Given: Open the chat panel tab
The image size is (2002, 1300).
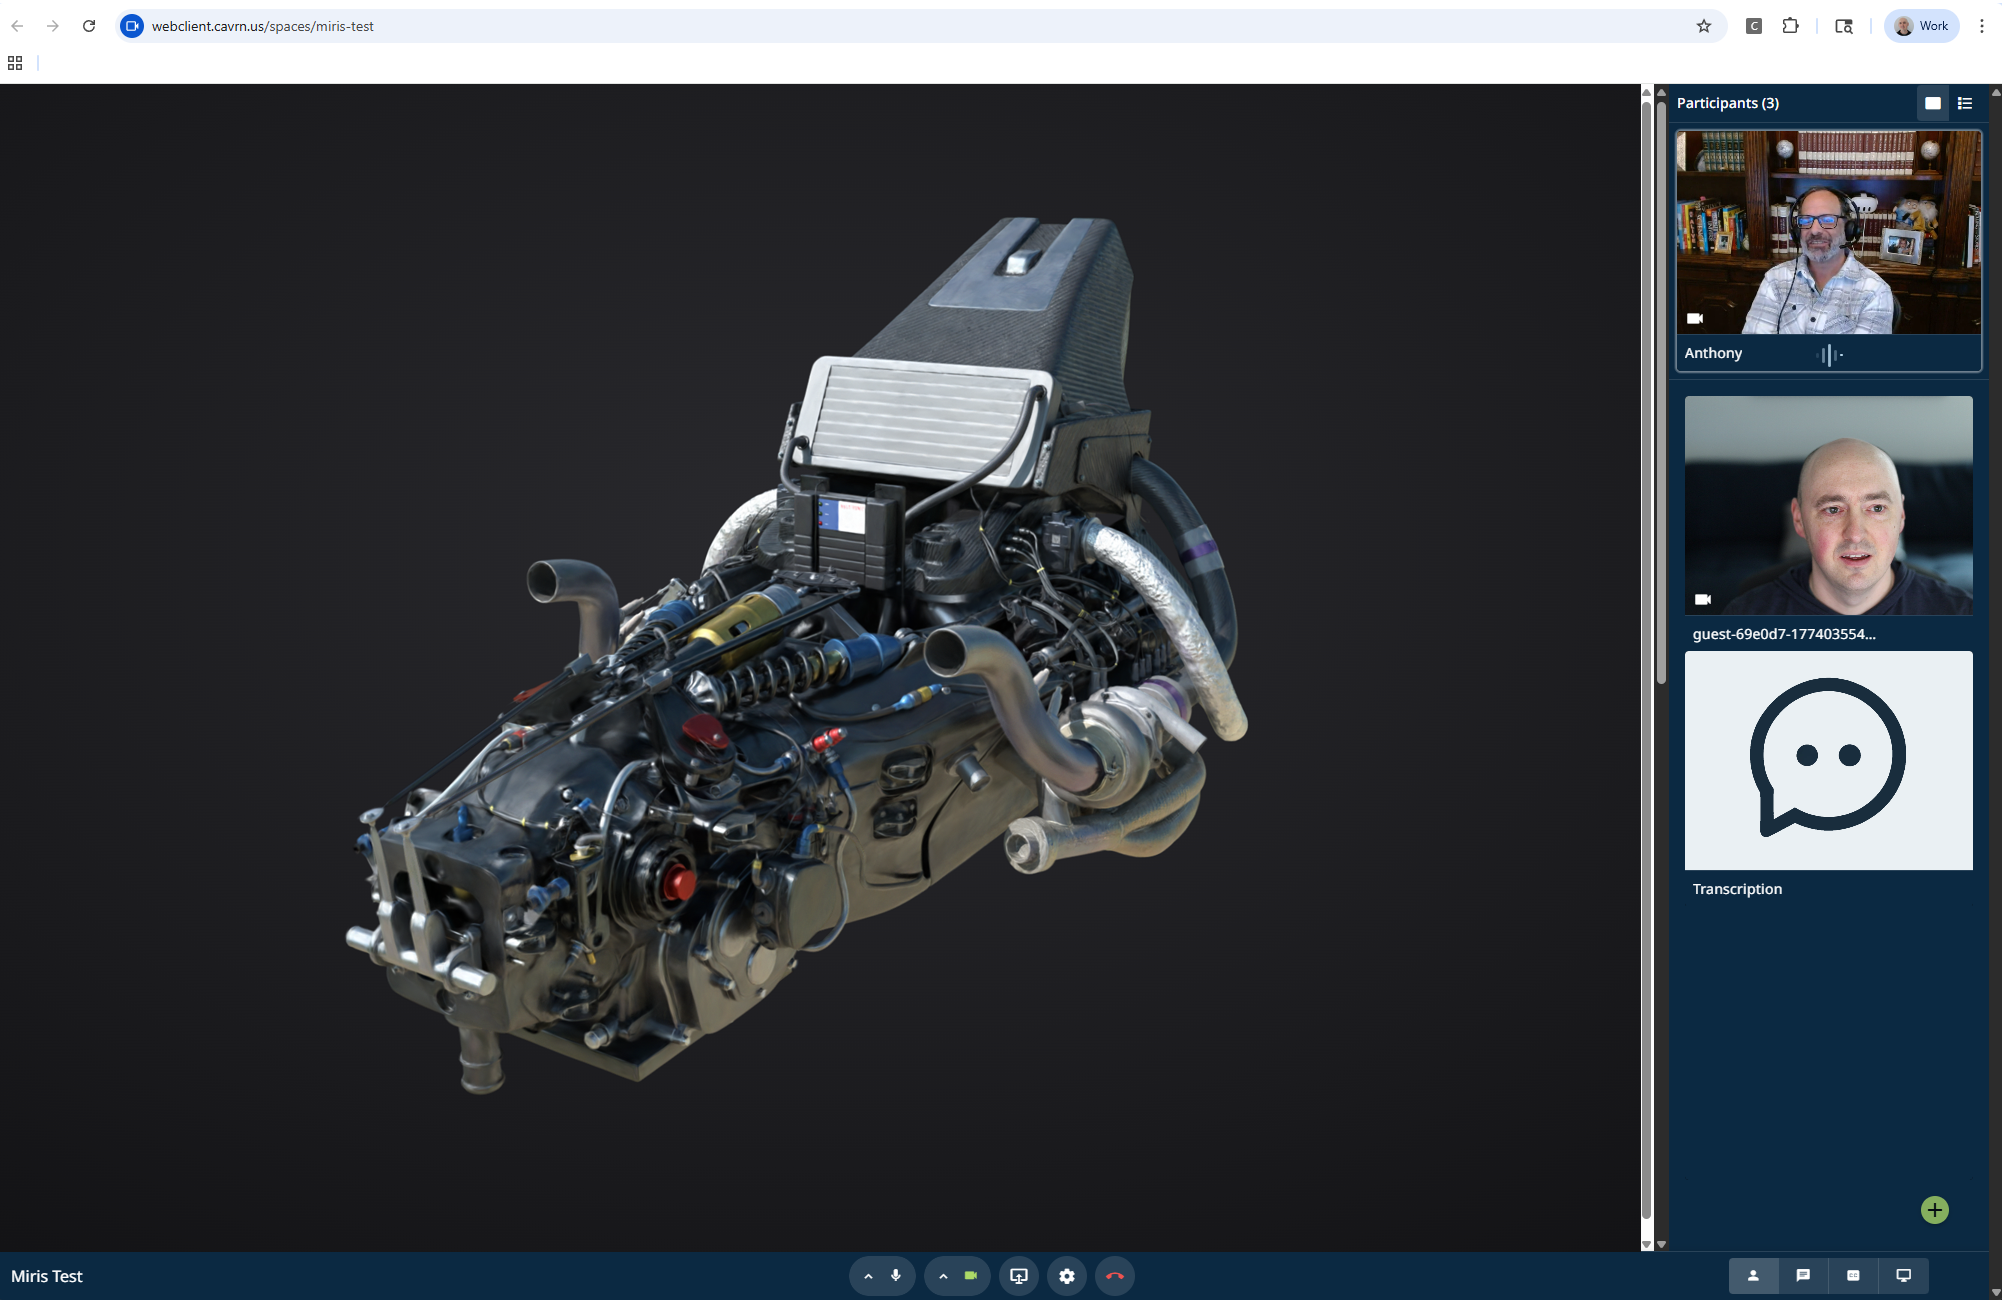Looking at the screenshot, I should click(x=1803, y=1276).
